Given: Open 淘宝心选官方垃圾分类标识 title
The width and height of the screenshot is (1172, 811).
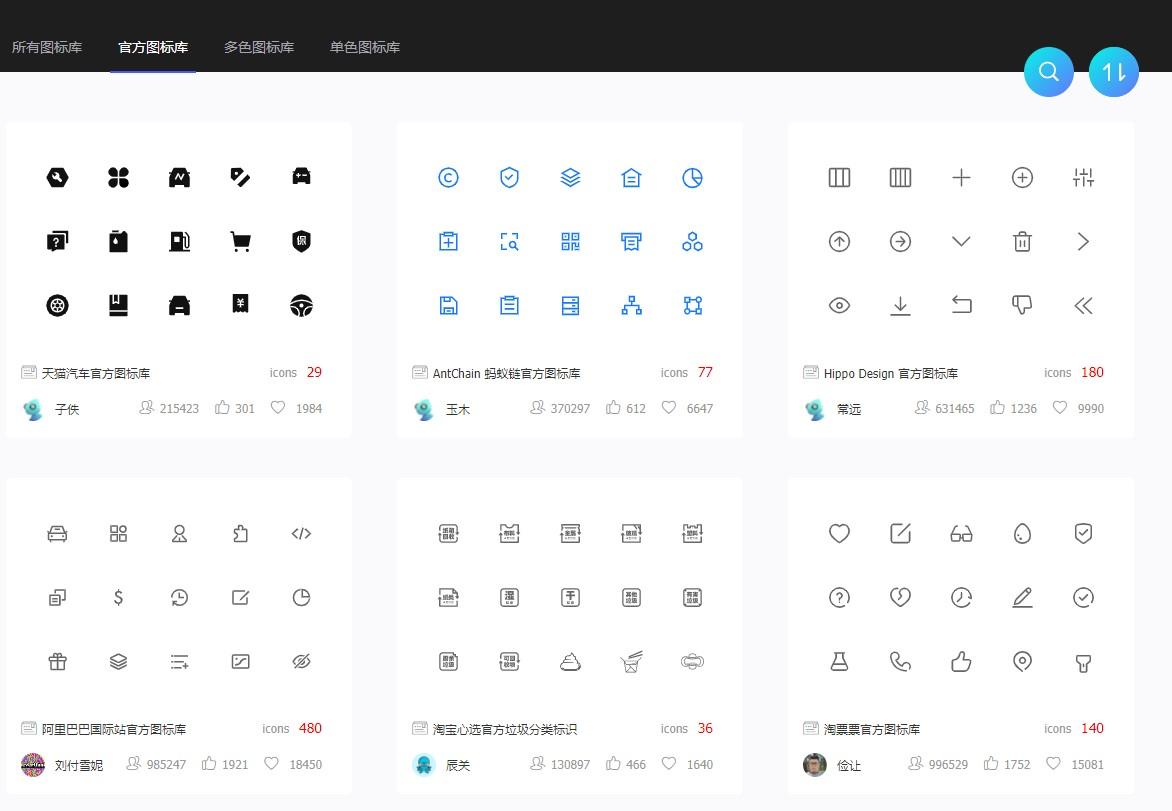Looking at the screenshot, I should click(x=505, y=729).
